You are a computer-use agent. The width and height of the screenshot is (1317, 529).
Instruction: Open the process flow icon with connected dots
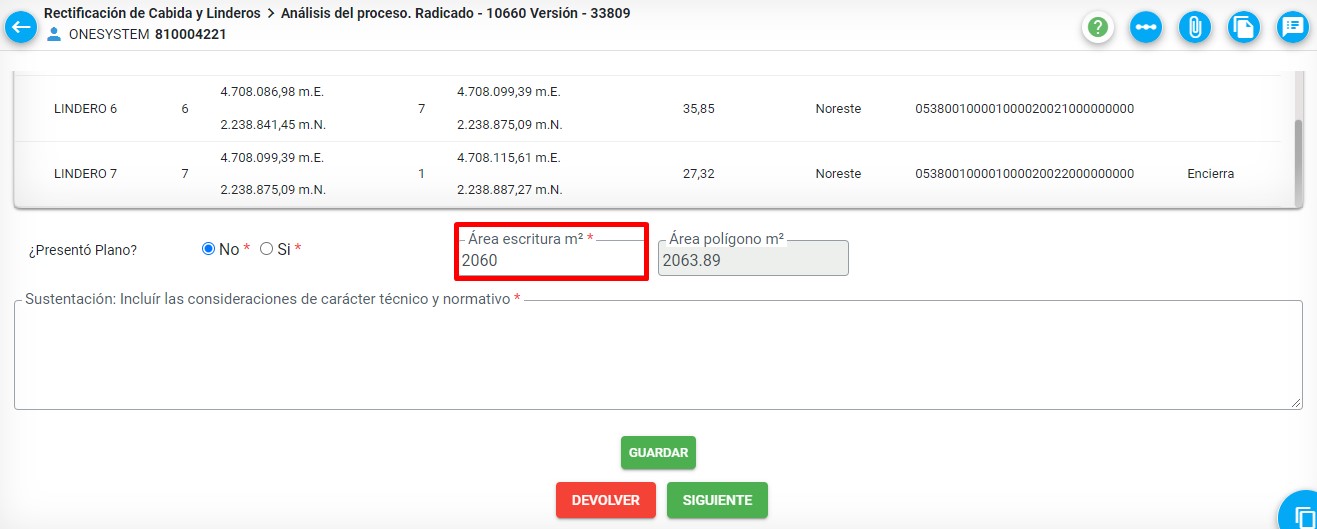[1146, 27]
